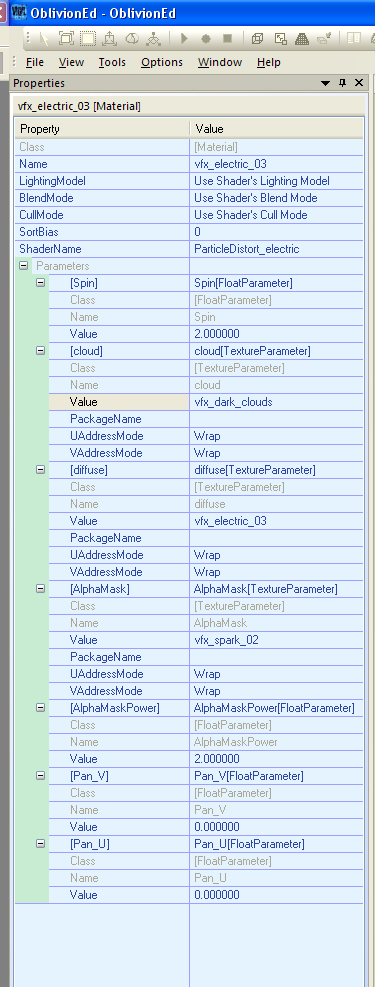Click the BlendMode value field

tap(276, 198)
